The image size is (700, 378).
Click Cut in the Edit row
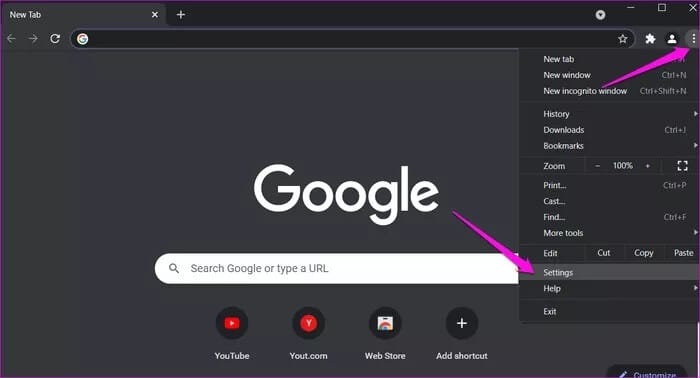tap(604, 253)
